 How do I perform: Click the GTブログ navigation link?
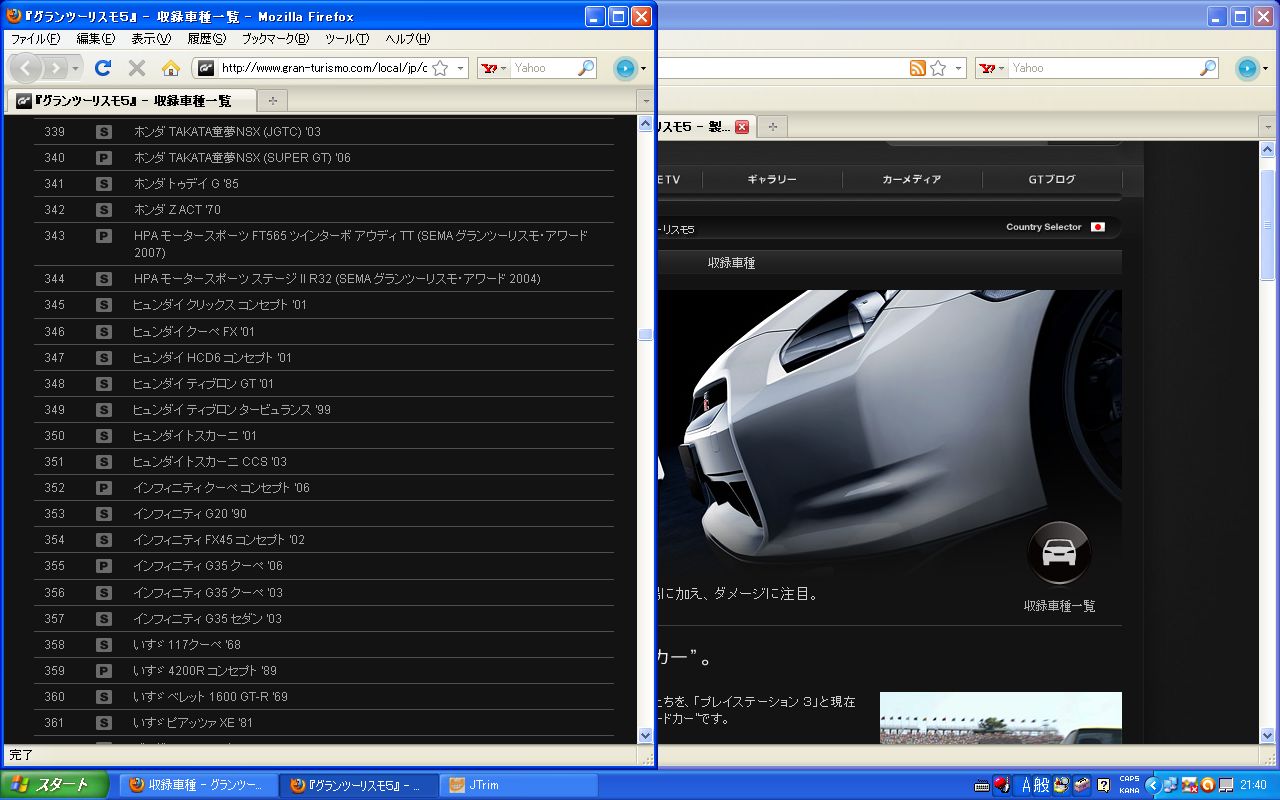click(1052, 179)
